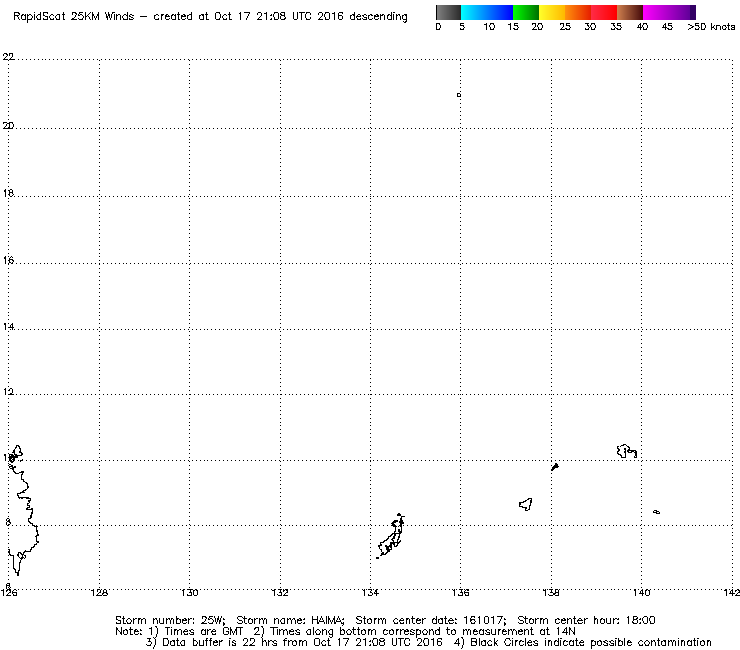The image size is (740, 650).
Task: Click the longitude label '134'
Action: (x=370, y=592)
